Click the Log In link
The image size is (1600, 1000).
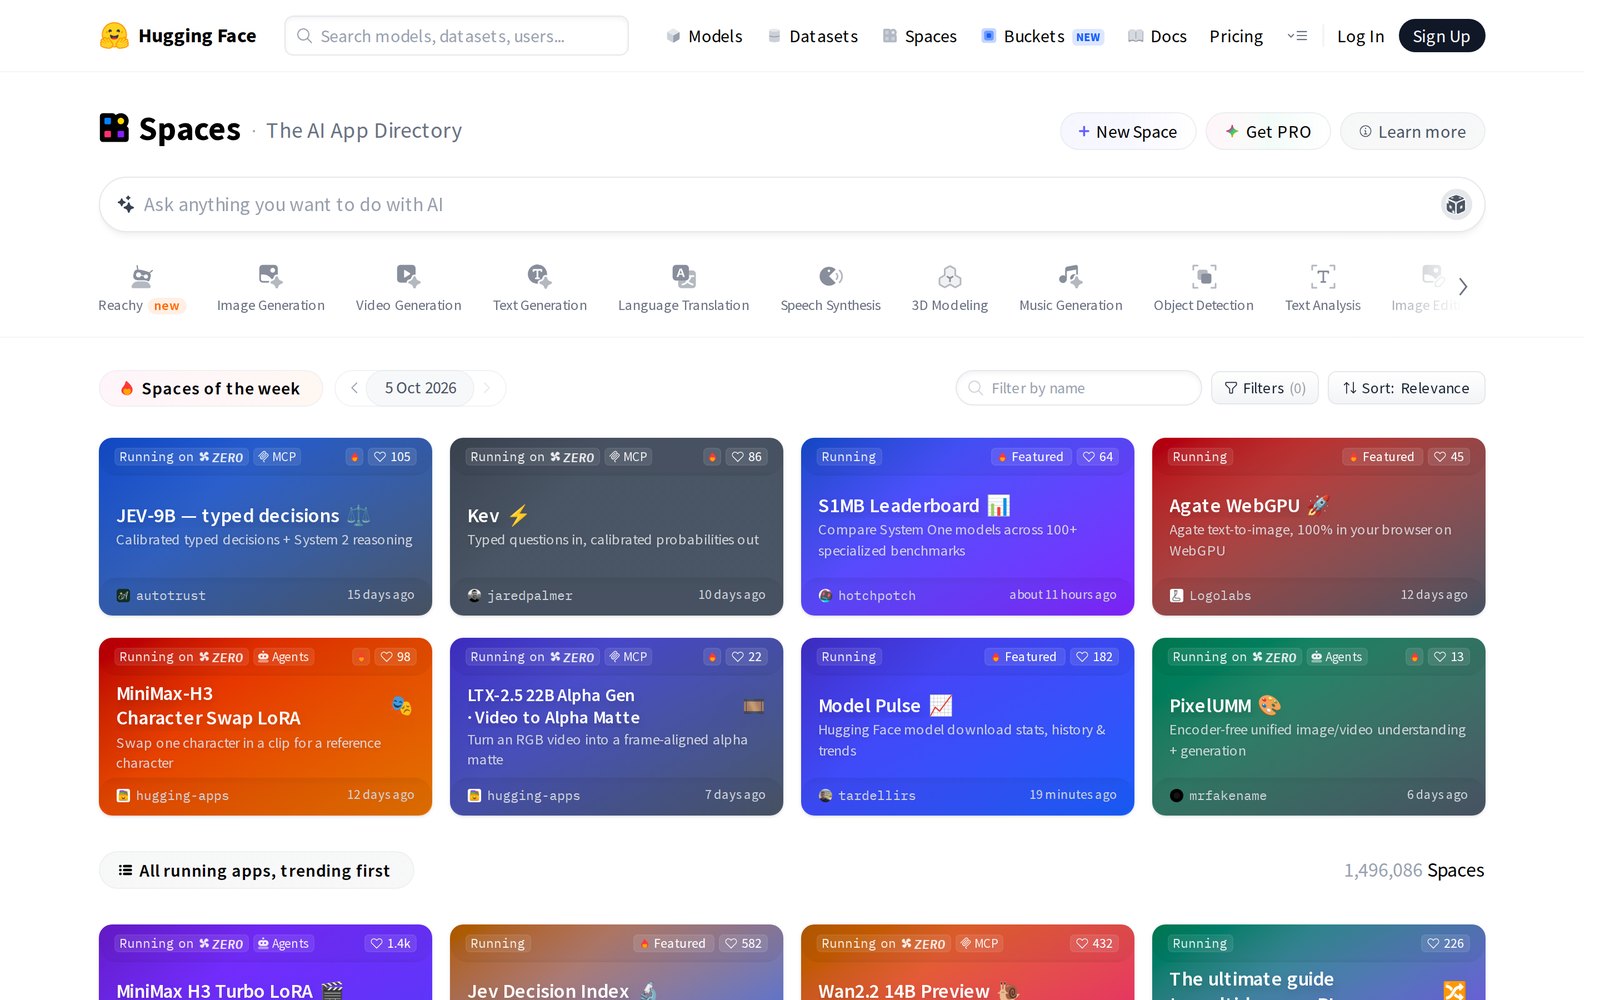pyautogui.click(x=1360, y=36)
